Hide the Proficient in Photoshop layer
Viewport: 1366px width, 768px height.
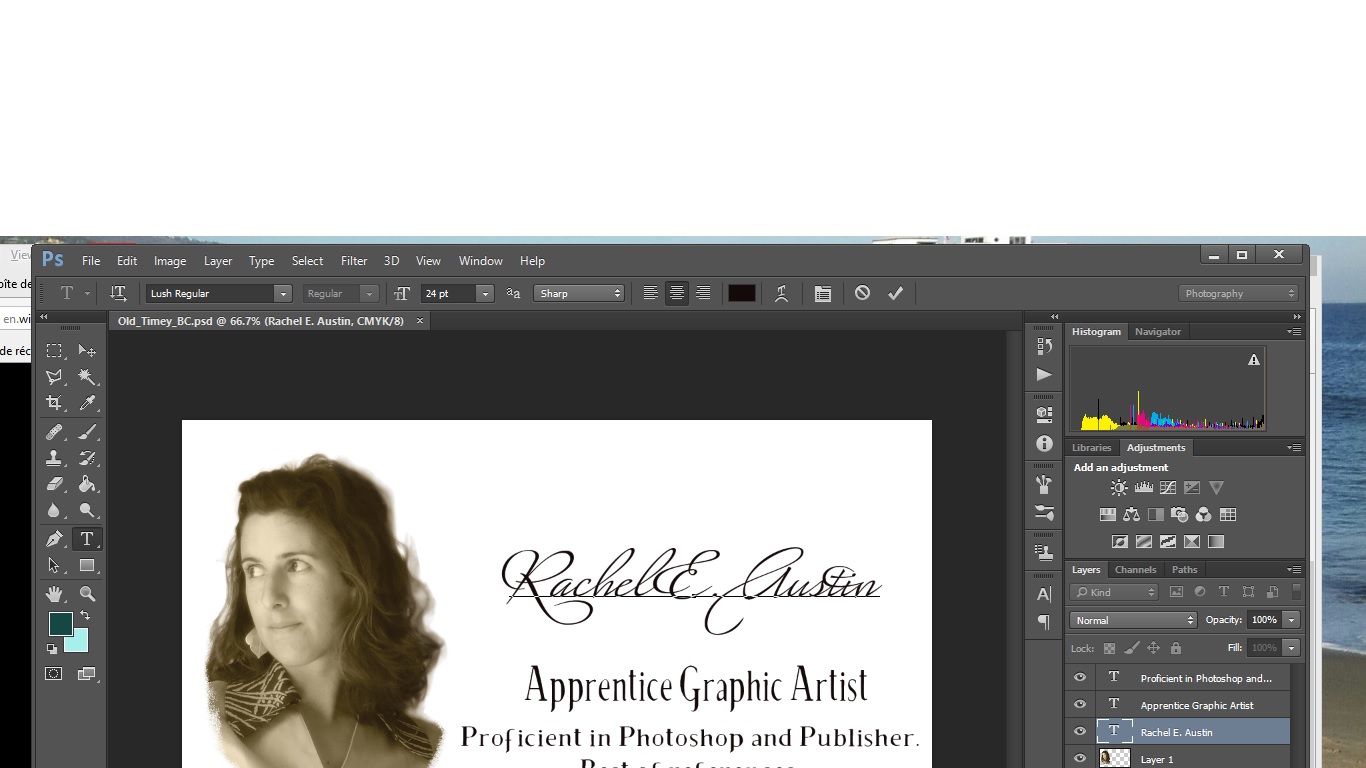coord(1080,678)
